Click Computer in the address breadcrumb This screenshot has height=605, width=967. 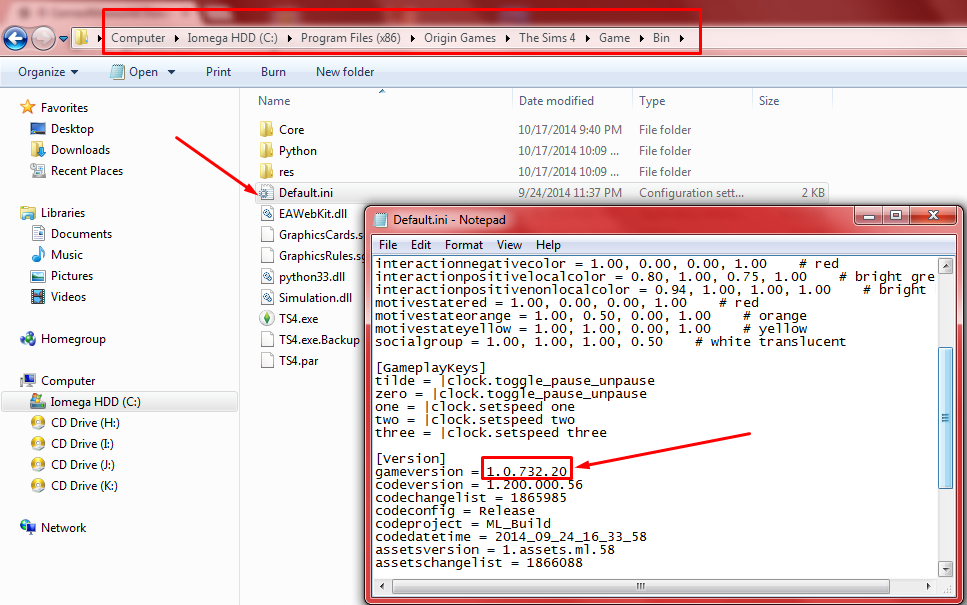coord(138,38)
